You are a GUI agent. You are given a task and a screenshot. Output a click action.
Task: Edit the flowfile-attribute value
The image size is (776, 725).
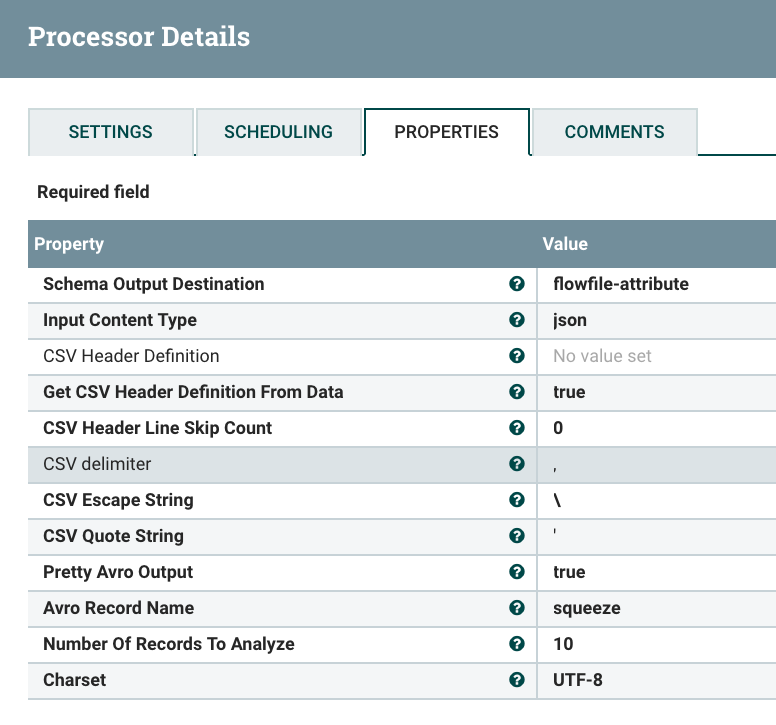click(621, 284)
